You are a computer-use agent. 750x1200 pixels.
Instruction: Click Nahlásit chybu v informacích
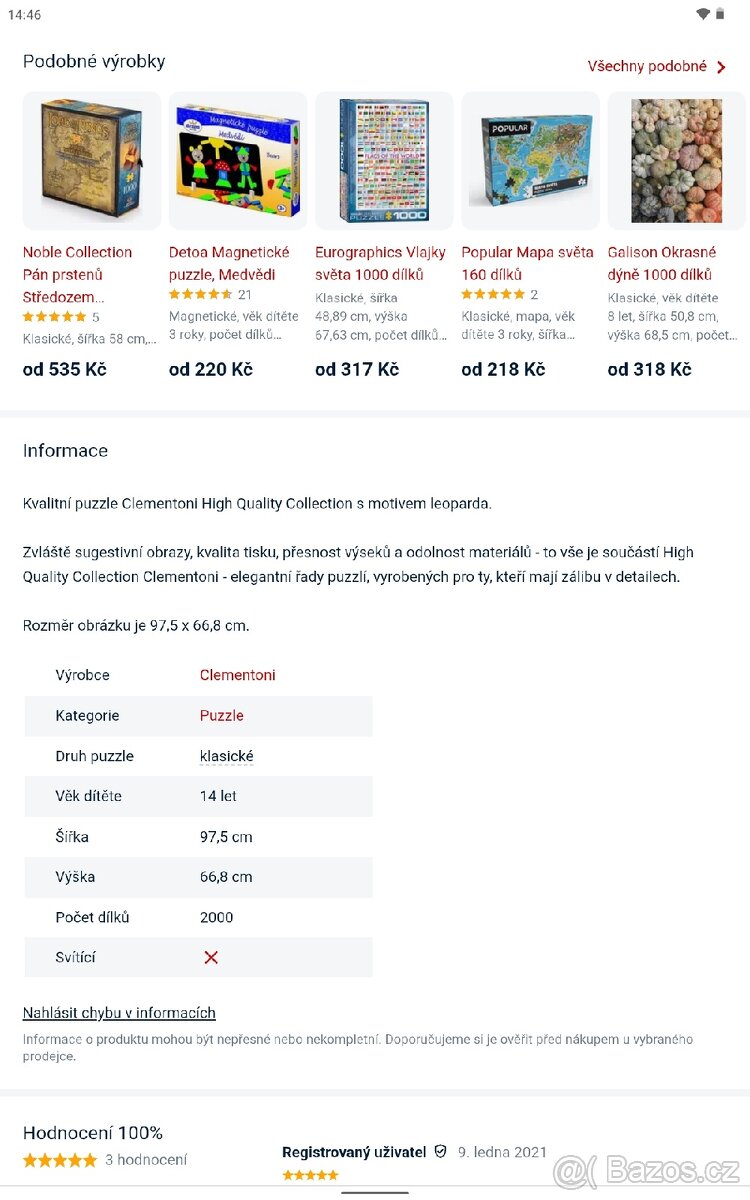(119, 1013)
